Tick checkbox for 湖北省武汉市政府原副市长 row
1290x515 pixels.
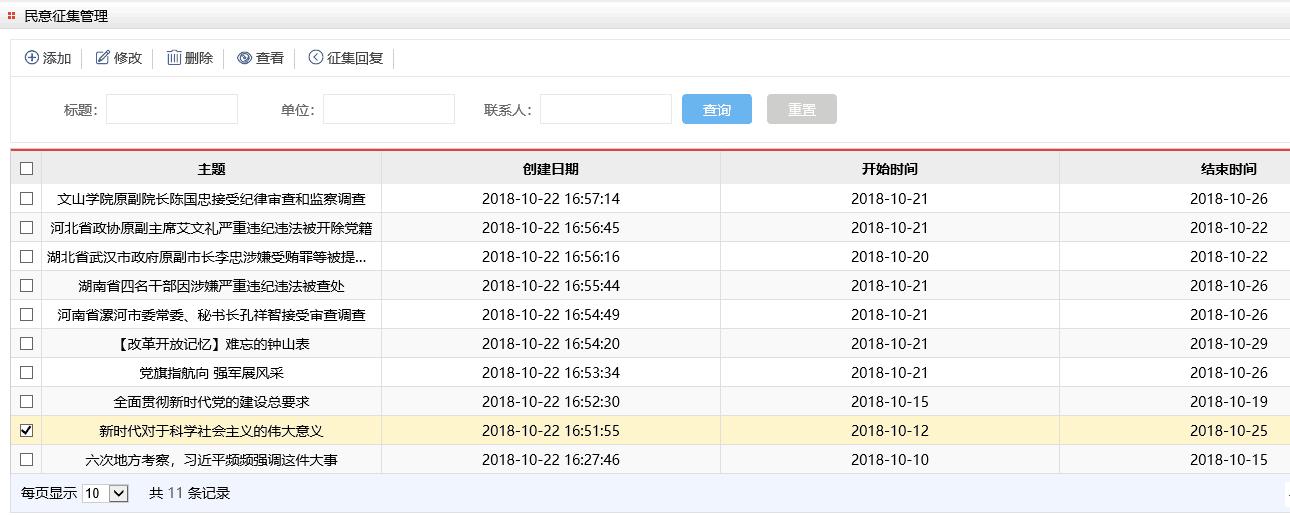[26, 256]
